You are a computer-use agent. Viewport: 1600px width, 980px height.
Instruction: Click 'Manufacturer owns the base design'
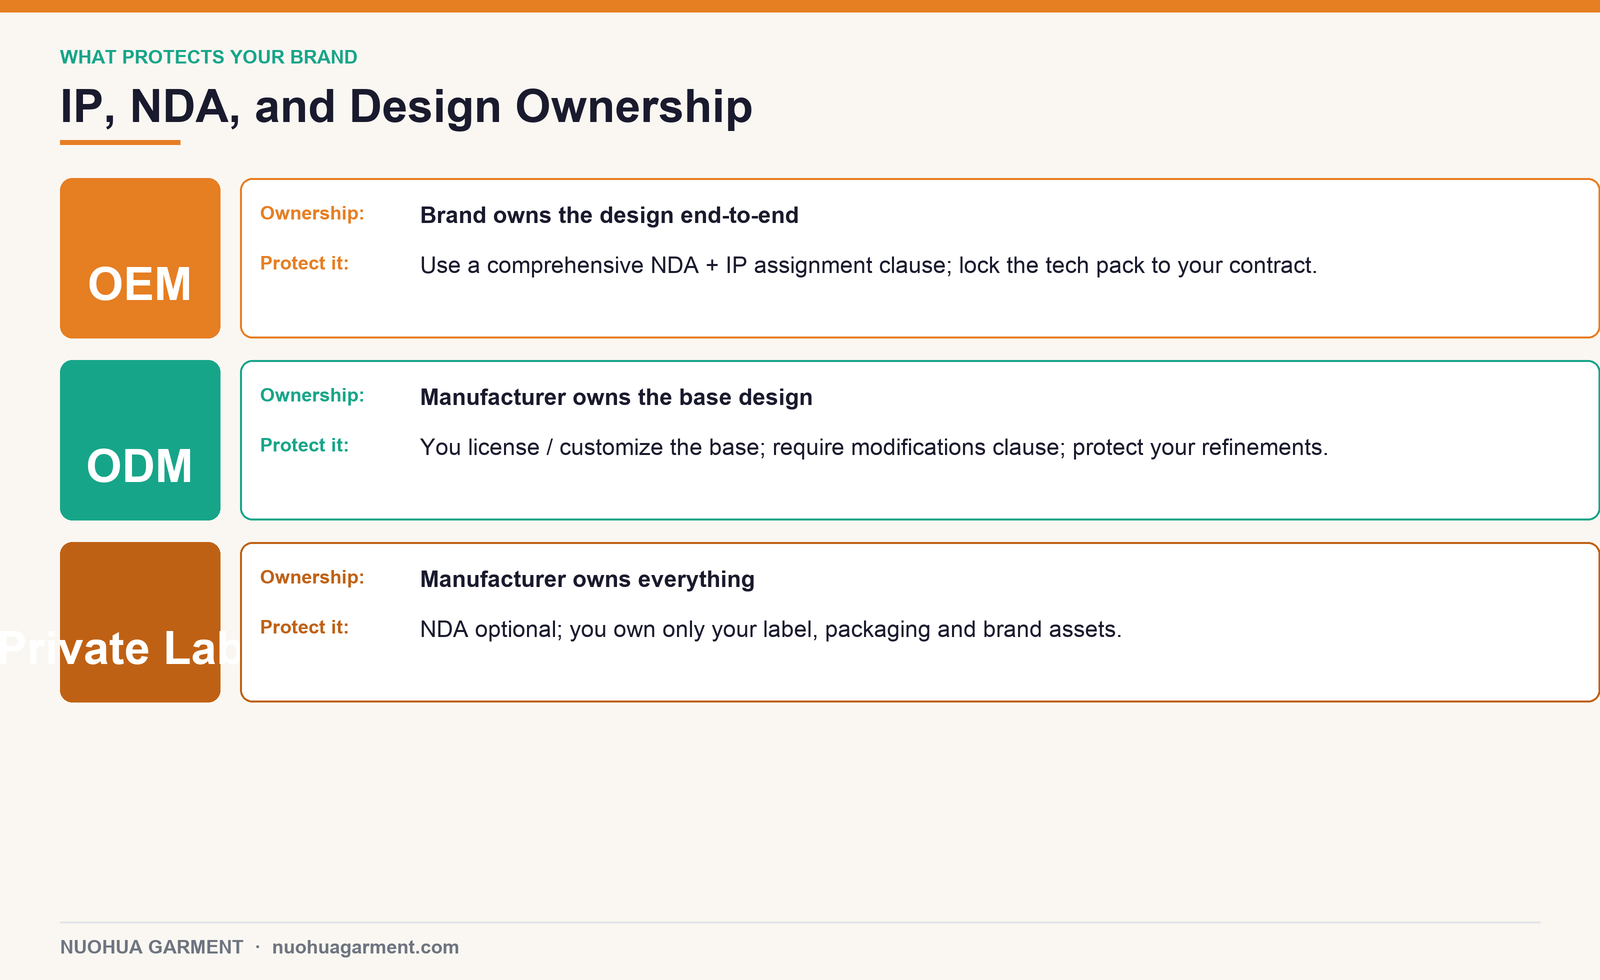[x=616, y=397]
